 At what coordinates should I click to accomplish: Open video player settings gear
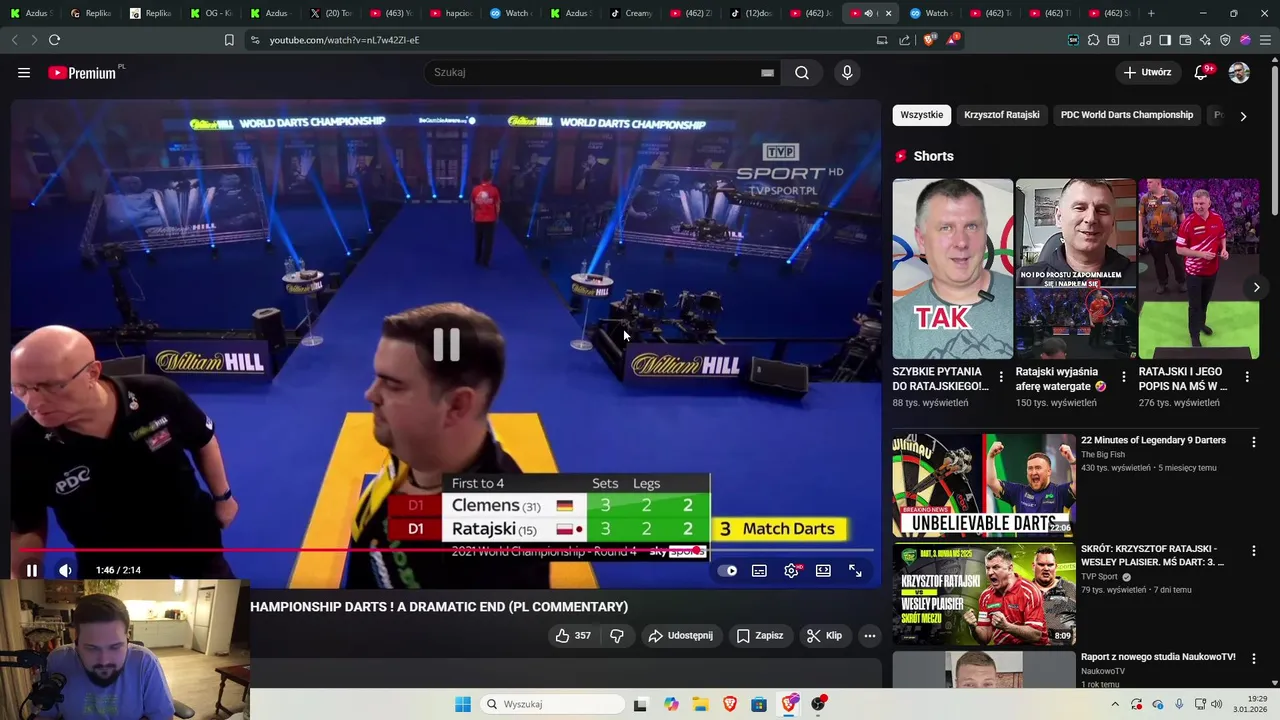791,571
